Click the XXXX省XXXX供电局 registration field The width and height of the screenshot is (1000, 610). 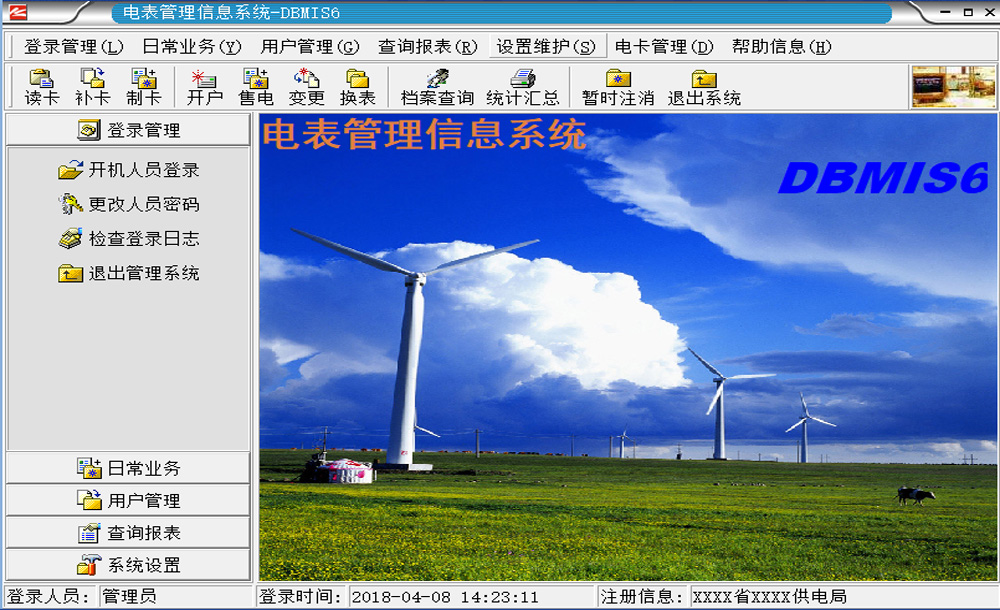tap(844, 597)
